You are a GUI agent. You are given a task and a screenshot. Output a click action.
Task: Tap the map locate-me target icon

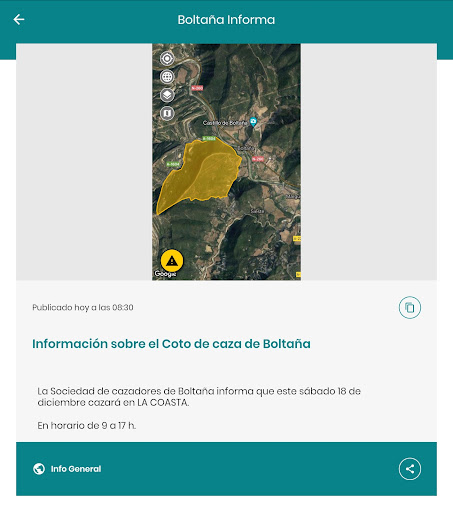click(167, 58)
